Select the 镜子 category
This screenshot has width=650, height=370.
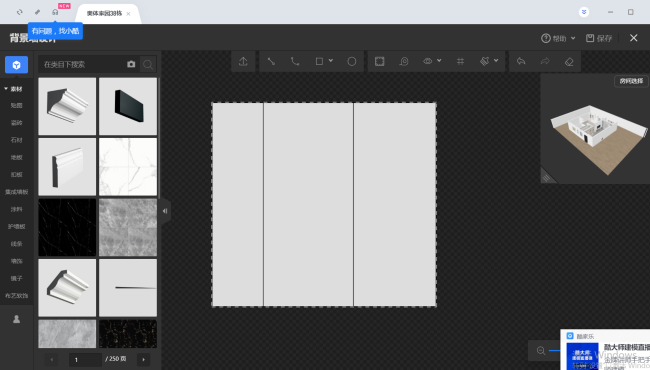(x=17, y=278)
